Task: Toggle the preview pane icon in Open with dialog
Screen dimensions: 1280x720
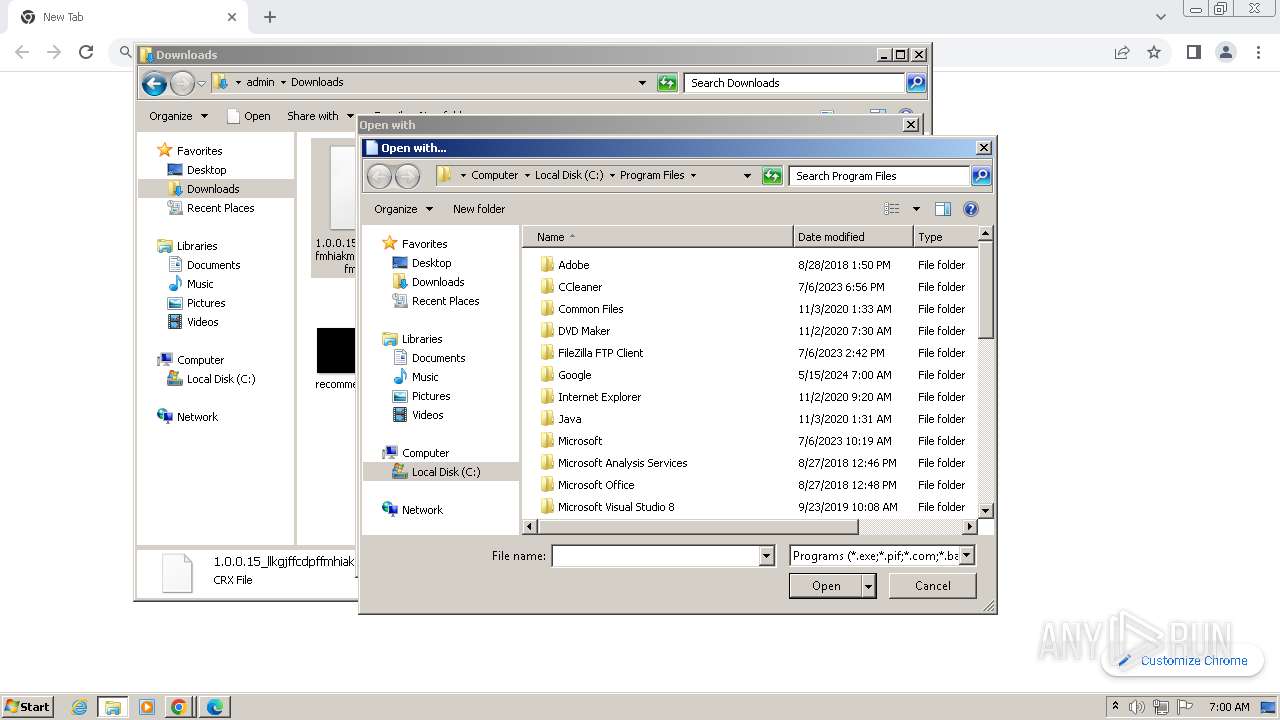Action: click(x=942, y=209)
